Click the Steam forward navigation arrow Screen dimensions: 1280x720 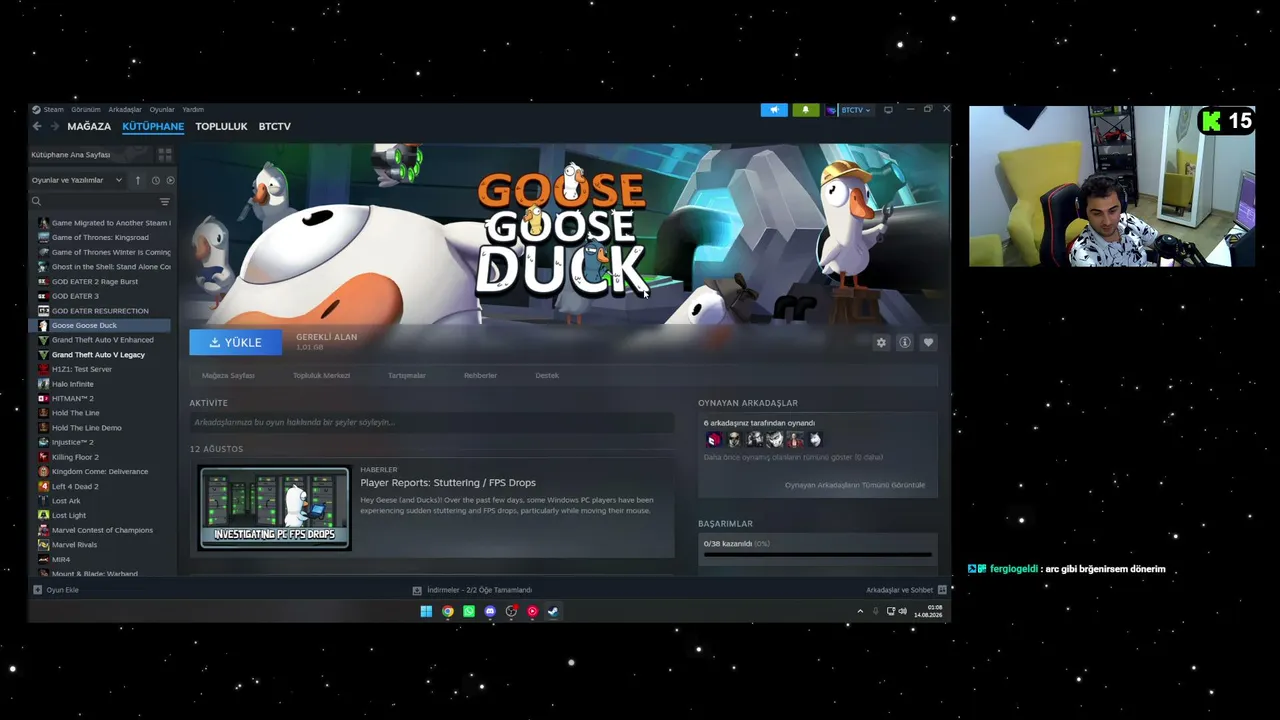pos(54,126)
